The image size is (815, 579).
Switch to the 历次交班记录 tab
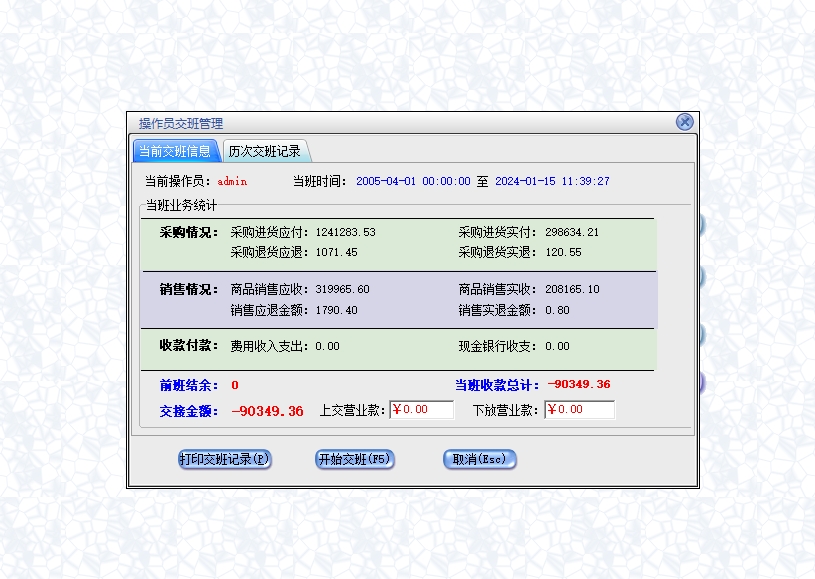coord(264,152)
